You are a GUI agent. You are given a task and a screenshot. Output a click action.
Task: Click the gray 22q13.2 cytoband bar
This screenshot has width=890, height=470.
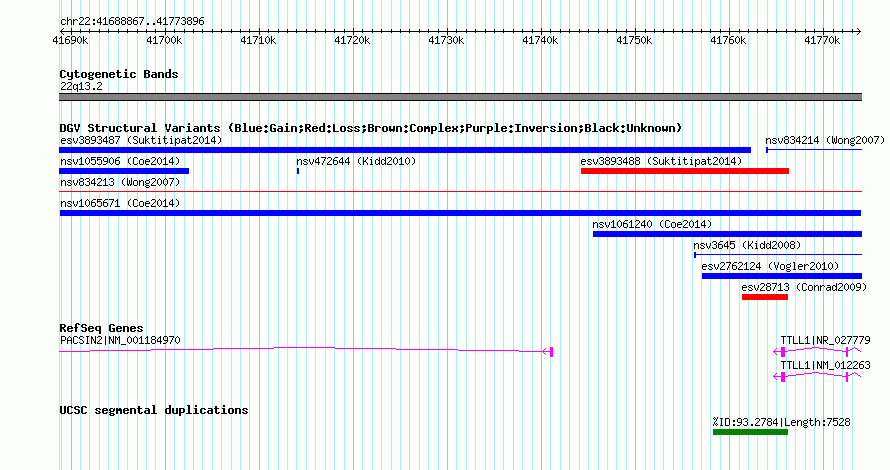click(460, 97)
